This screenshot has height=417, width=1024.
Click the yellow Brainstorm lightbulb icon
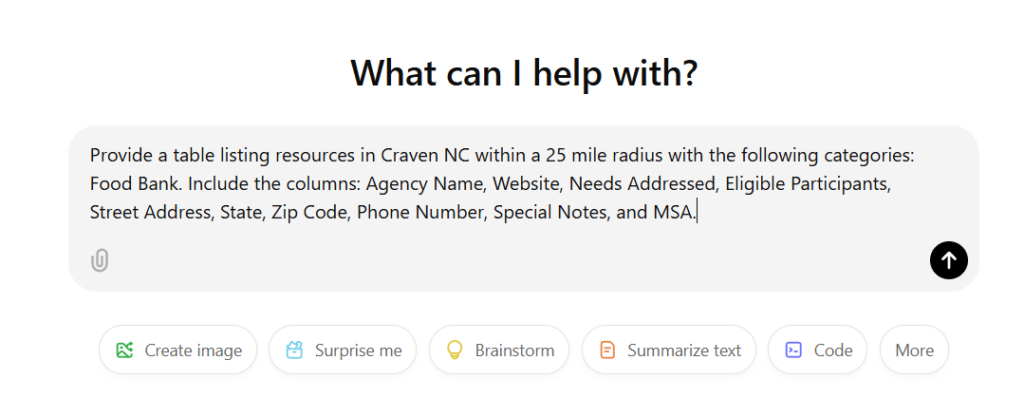click(455, 350)
